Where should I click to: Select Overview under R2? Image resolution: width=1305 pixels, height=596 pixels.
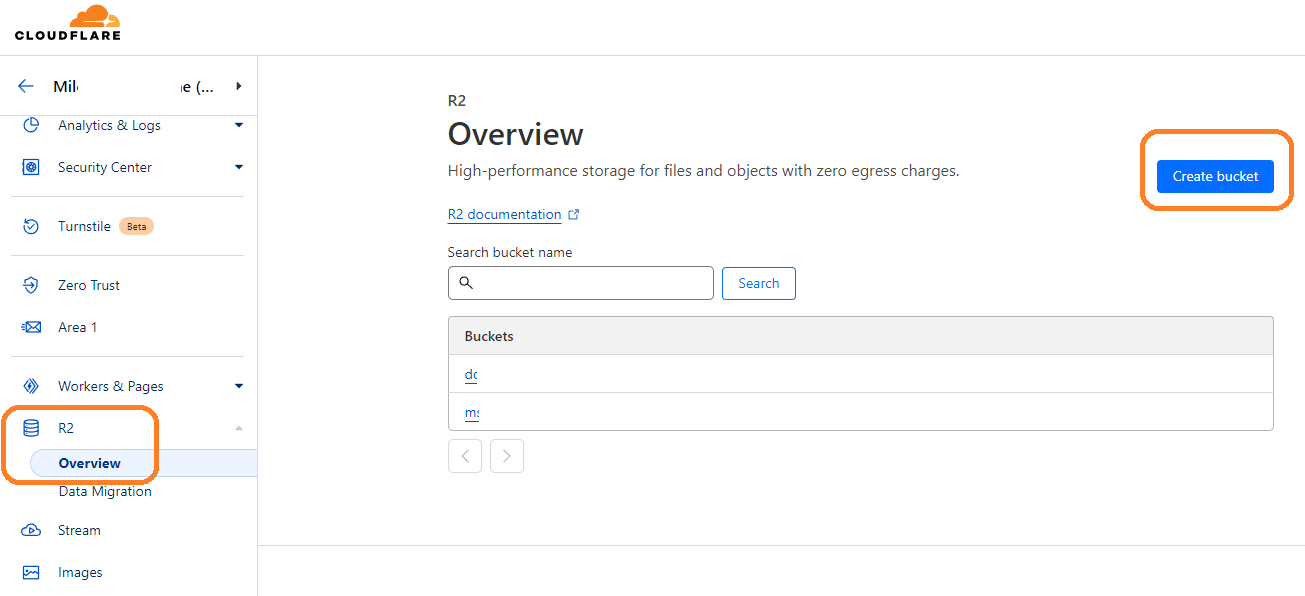90,463
